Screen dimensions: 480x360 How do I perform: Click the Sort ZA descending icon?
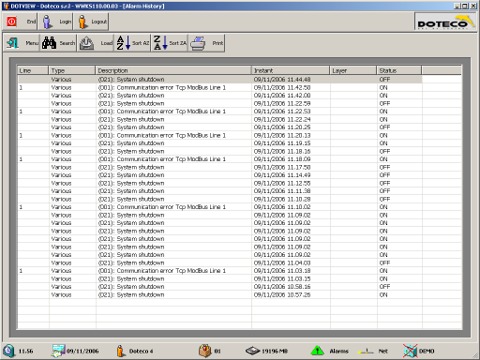click(160, 43)
